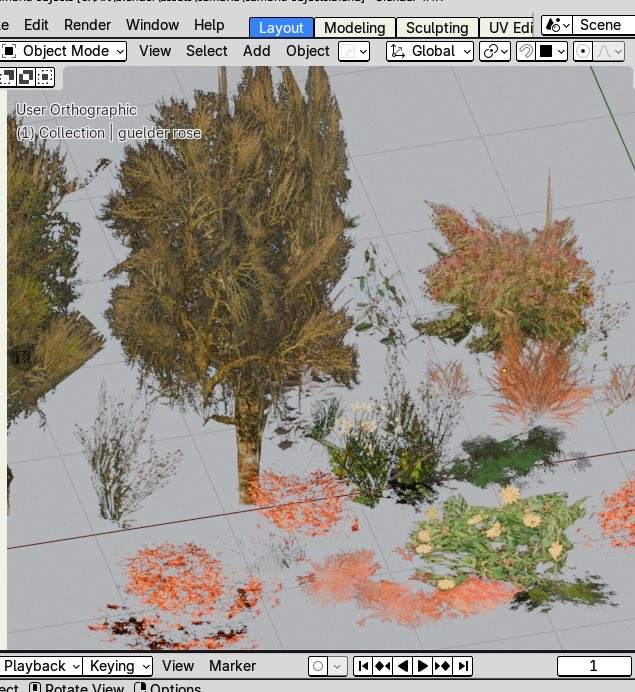Jump to the next keyframe
This screenshot has width=635, height=692.
coord(442,666)
